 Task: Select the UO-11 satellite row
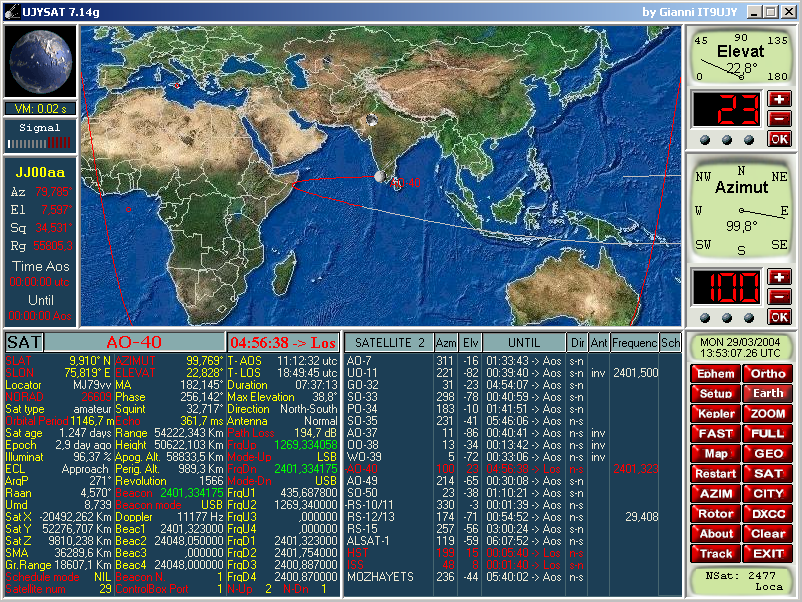(x=513, y=373)
